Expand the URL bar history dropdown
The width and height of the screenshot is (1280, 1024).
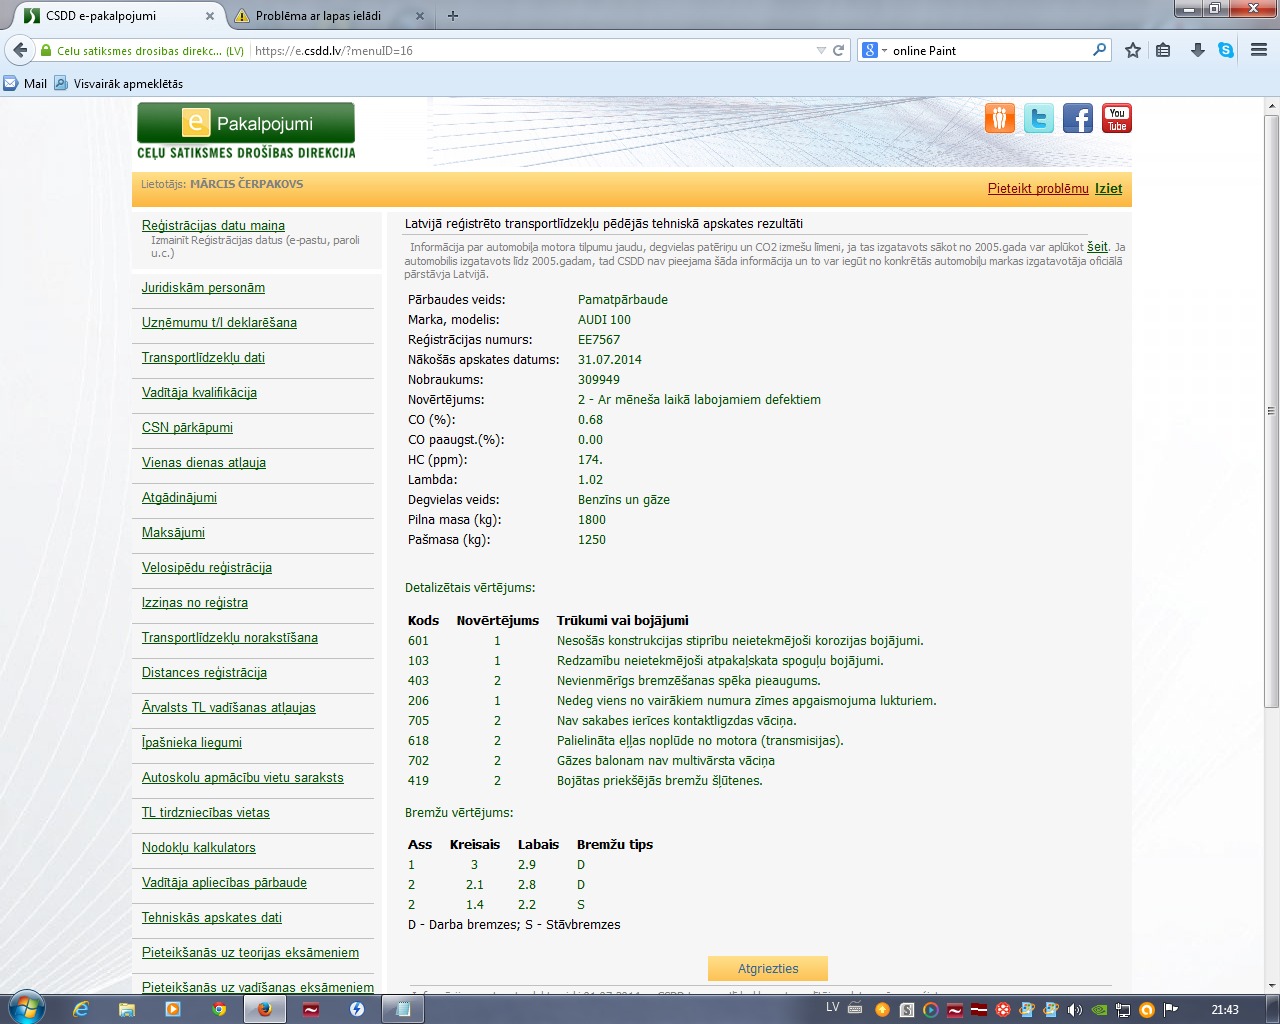click(x=821, y=50)
